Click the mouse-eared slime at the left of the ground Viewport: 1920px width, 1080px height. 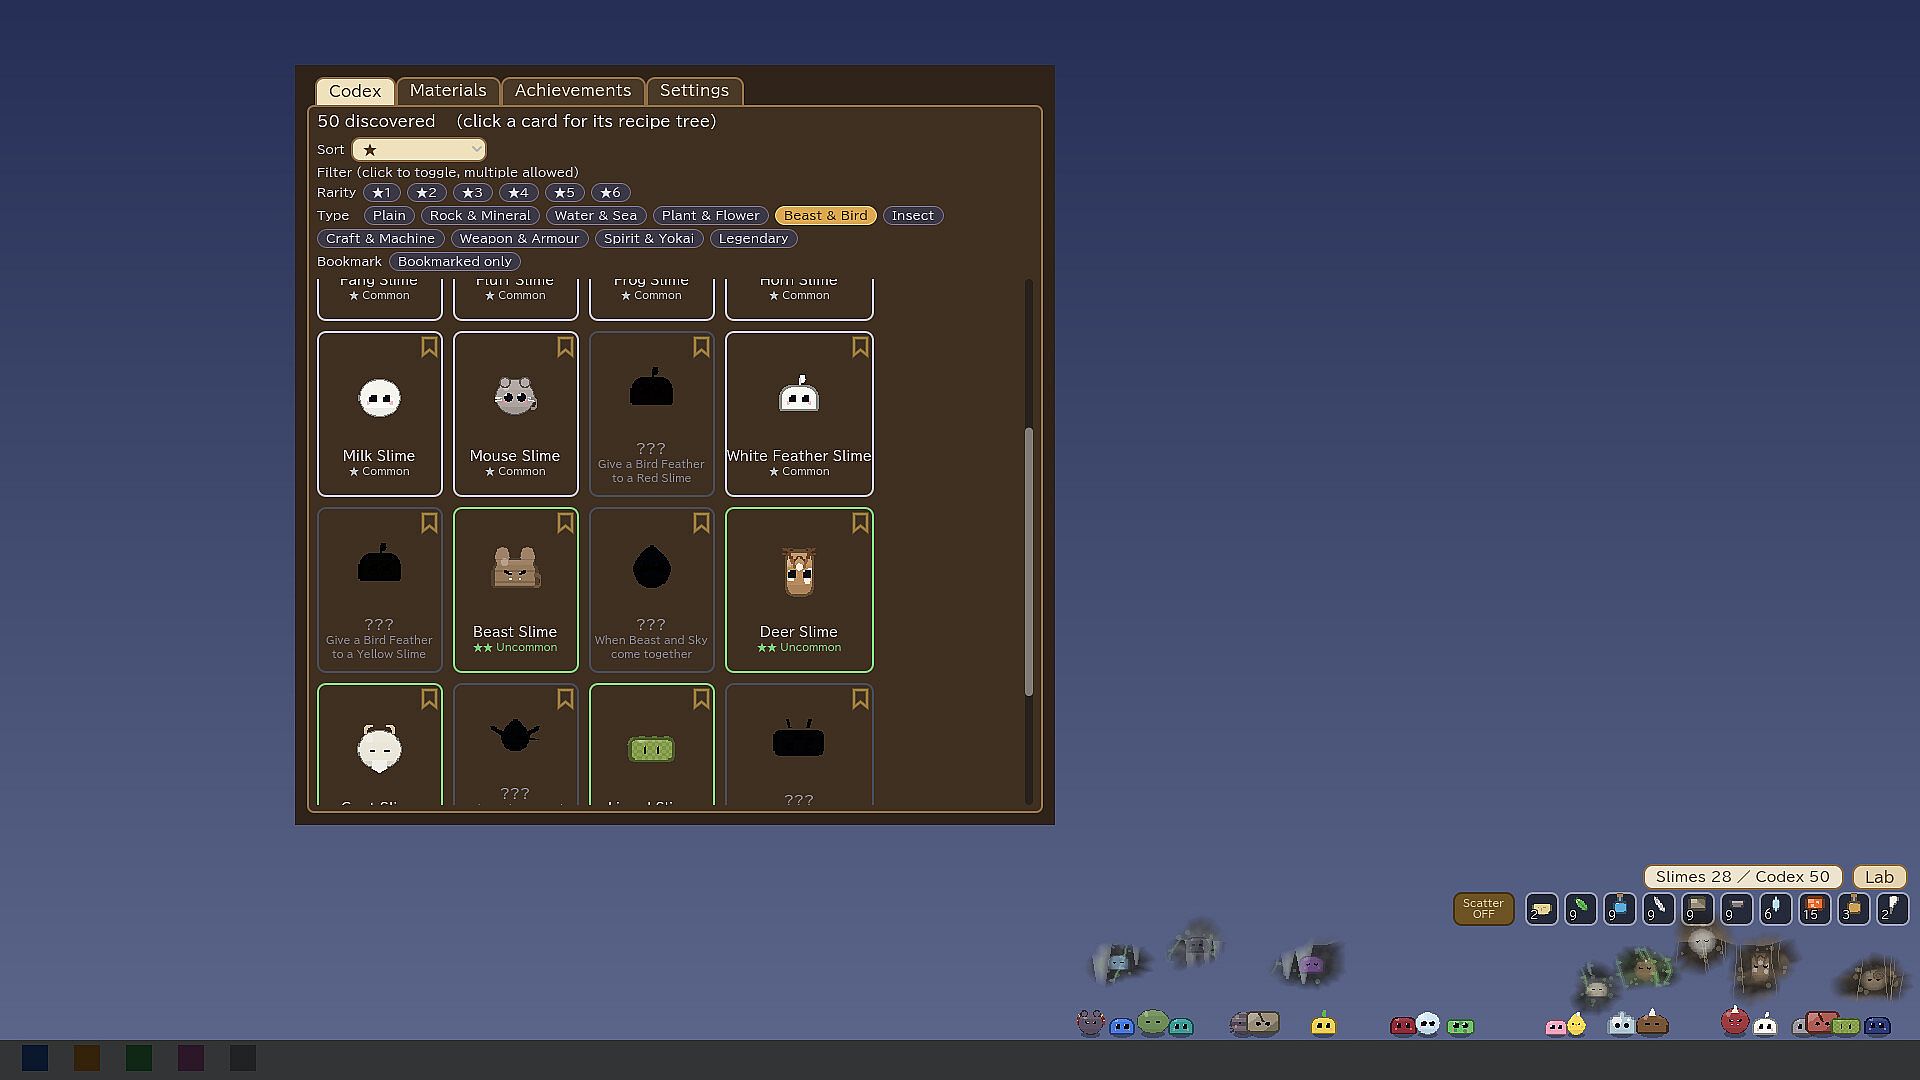point(1090,1023)
